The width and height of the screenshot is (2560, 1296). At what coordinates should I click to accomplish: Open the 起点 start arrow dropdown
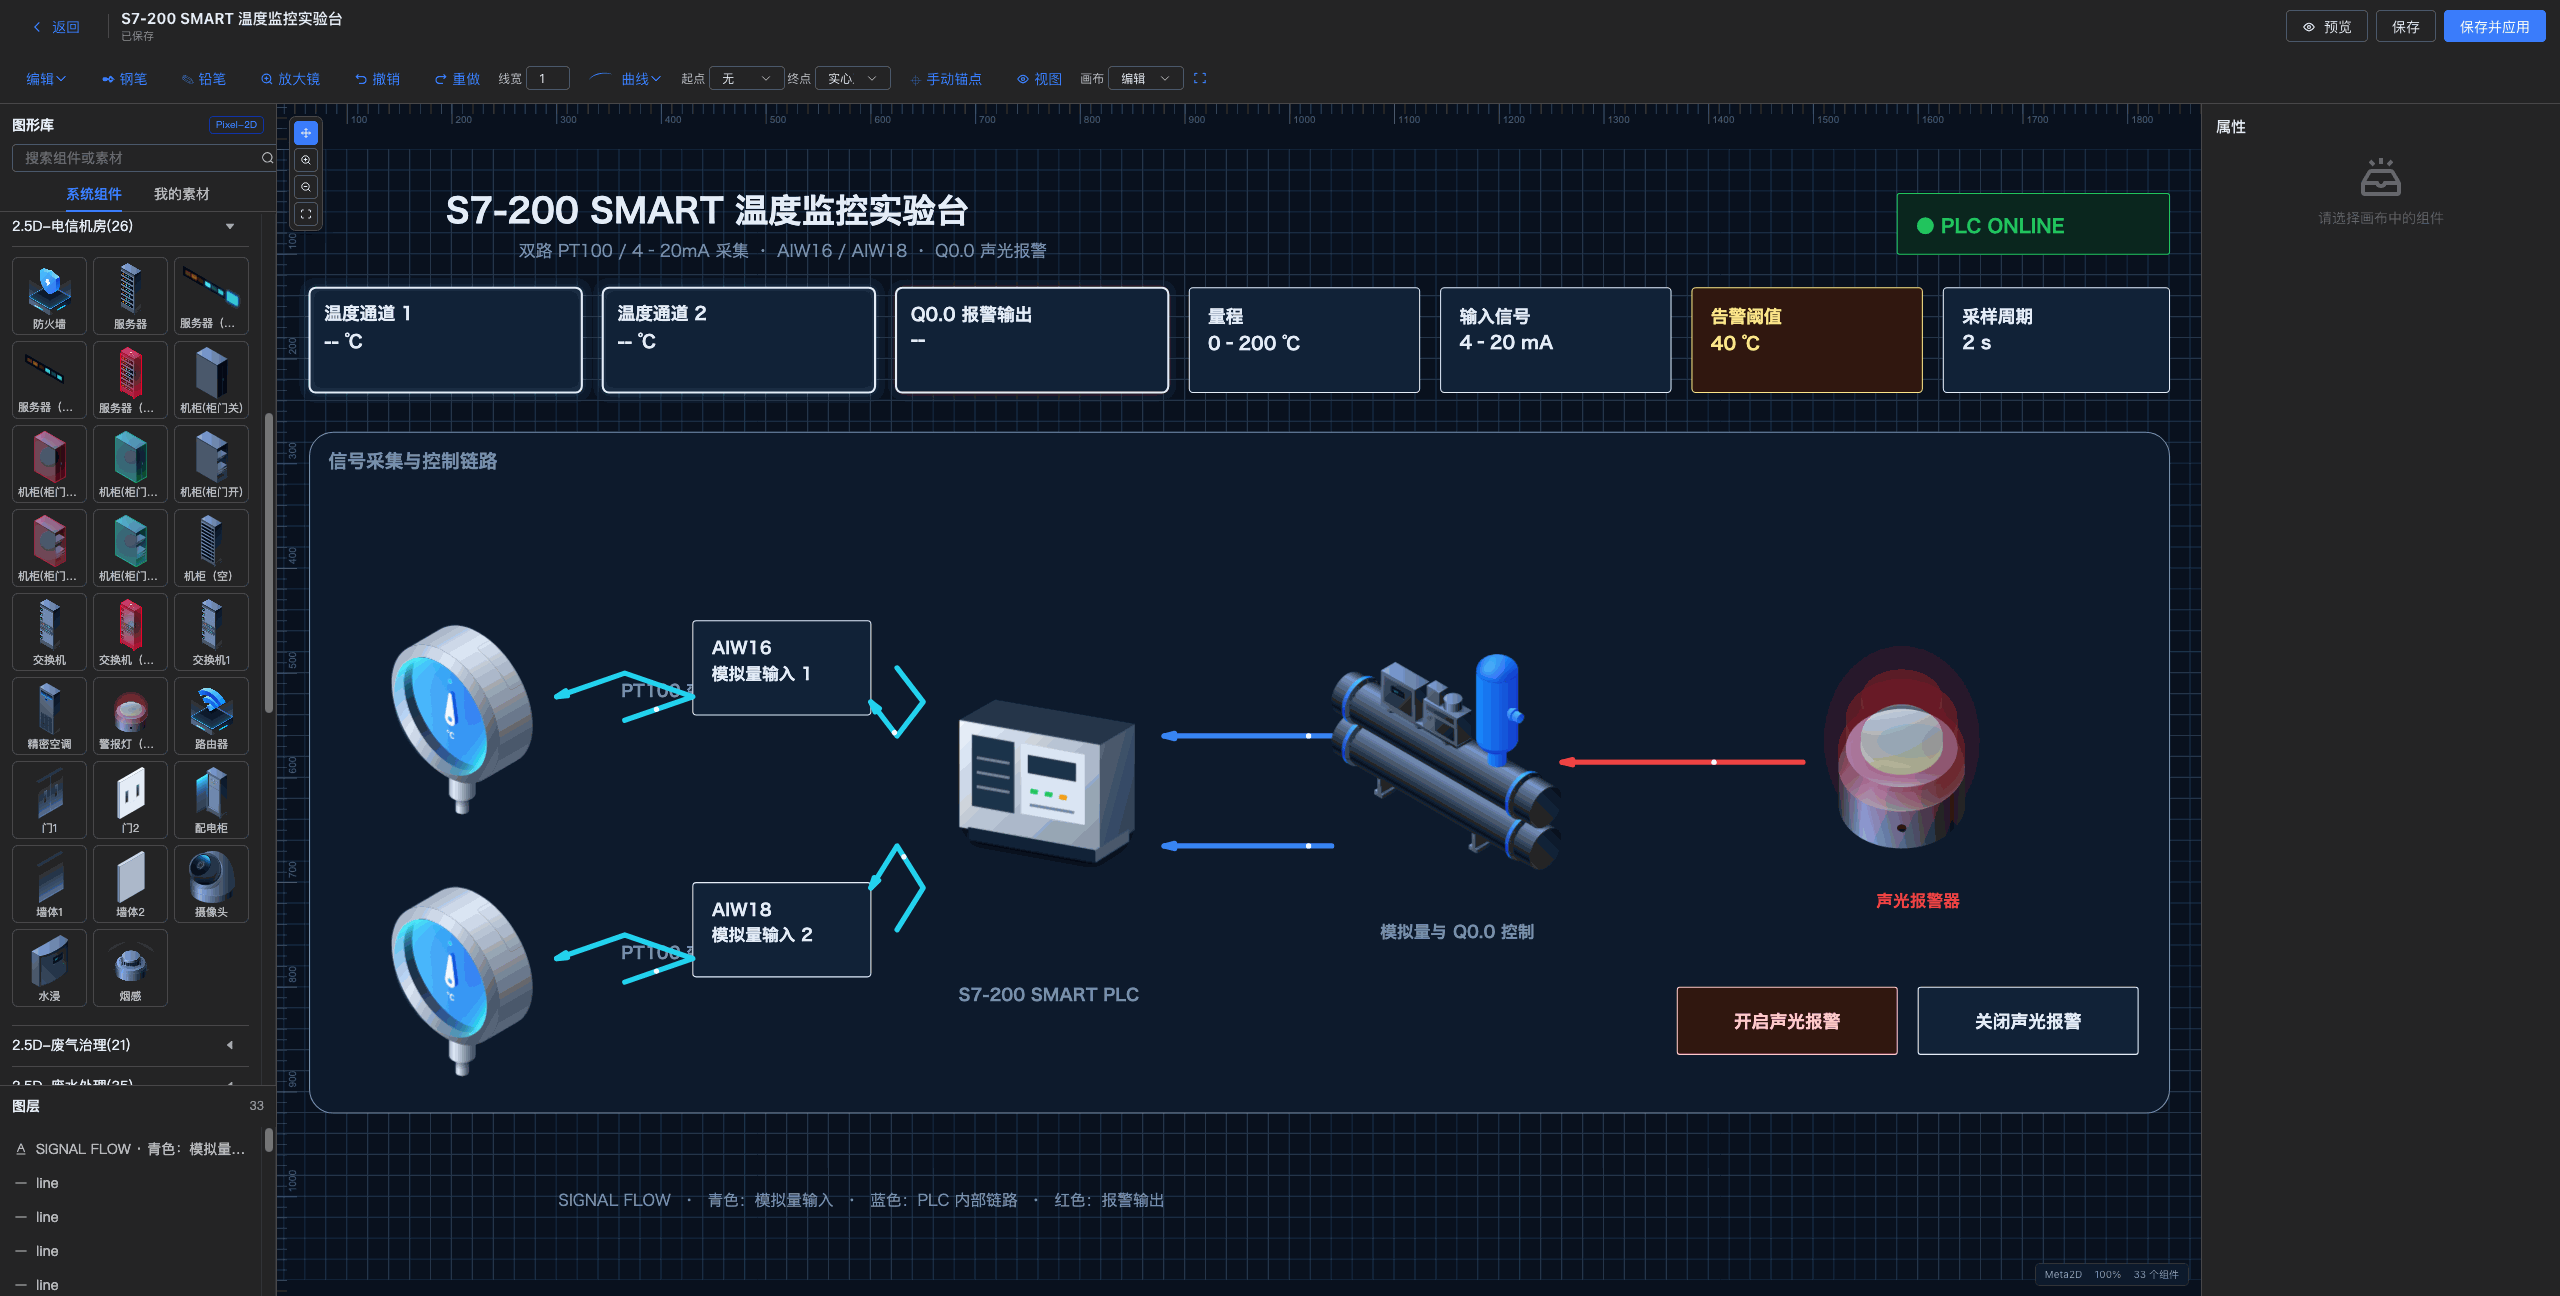point(746,79)
